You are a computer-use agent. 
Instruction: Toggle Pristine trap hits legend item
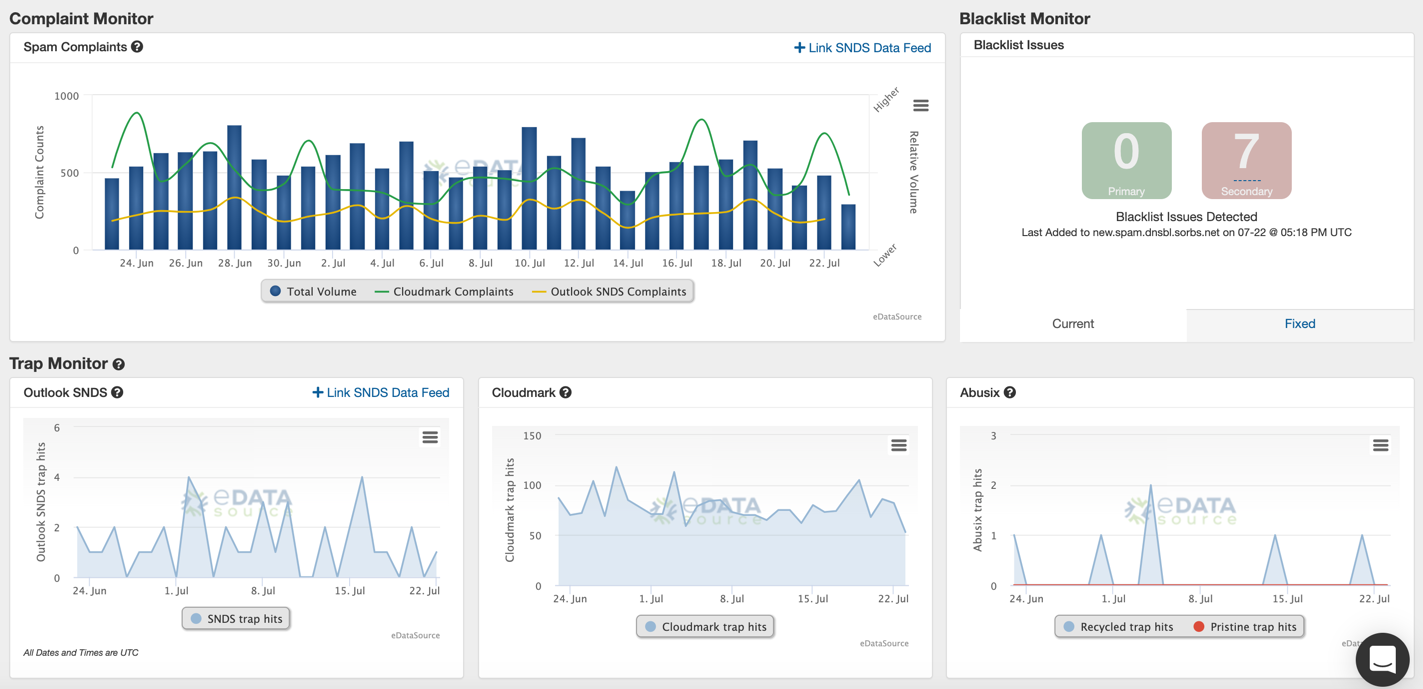coord(1245,627)
